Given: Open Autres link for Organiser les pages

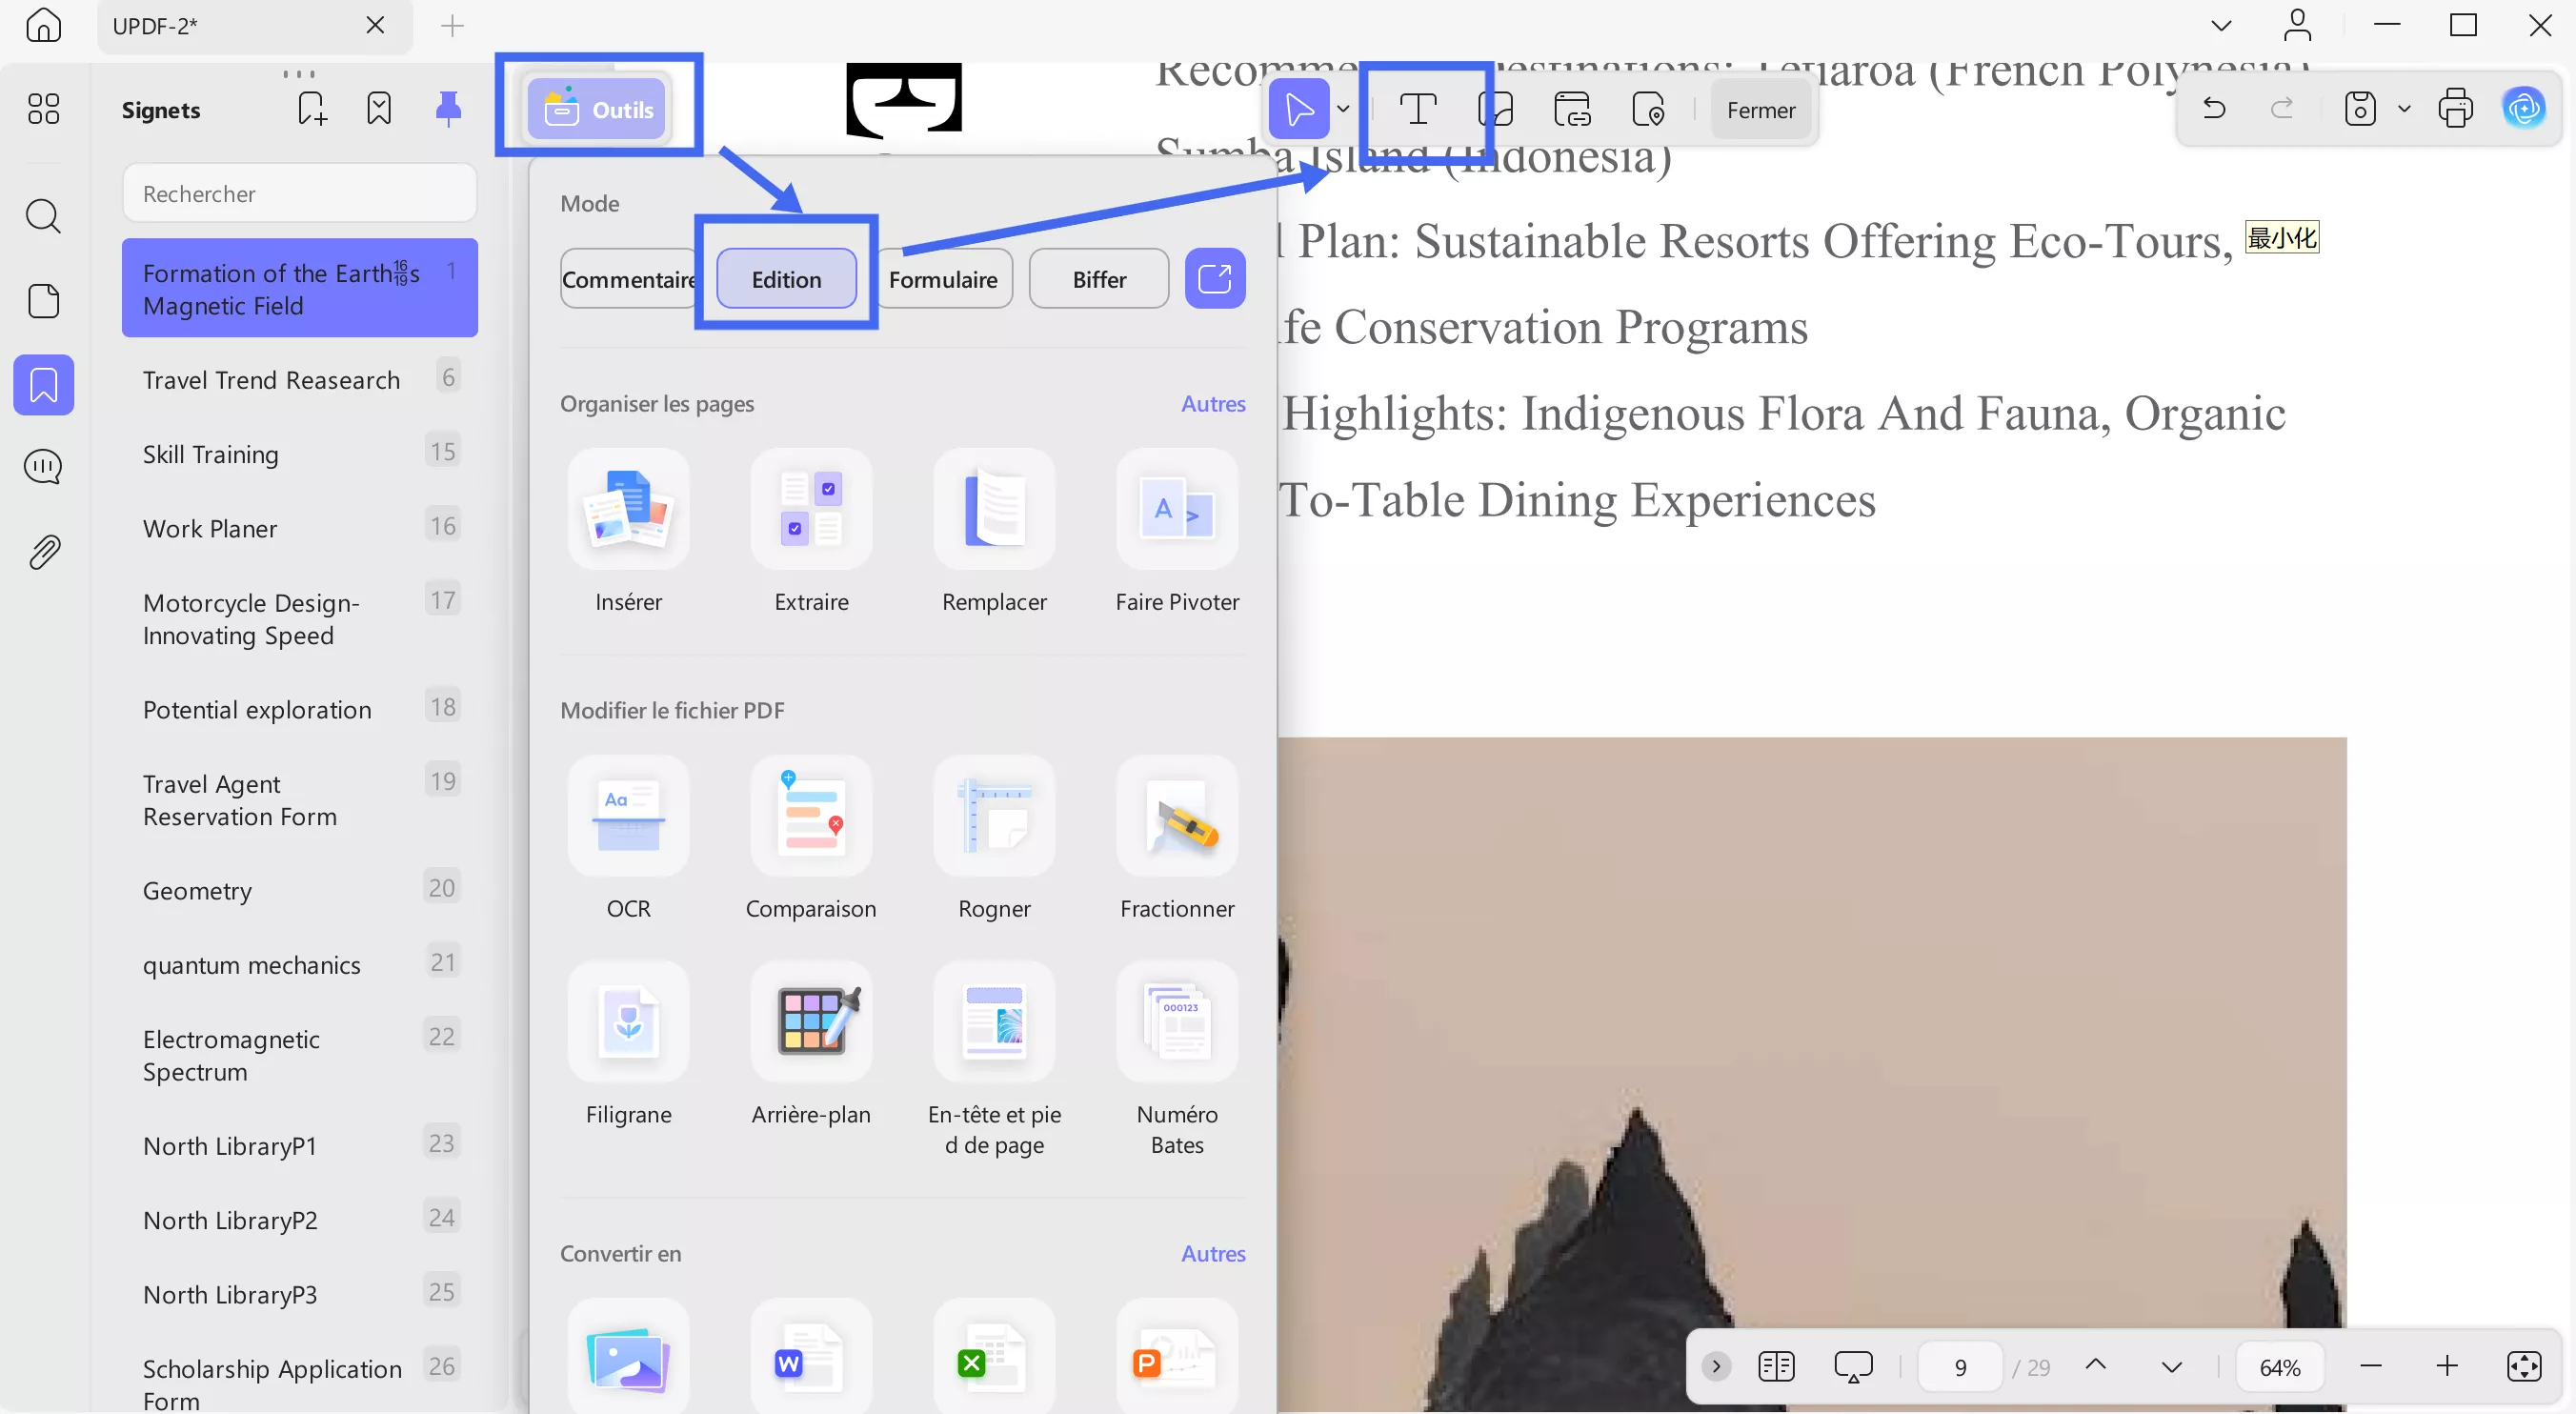Looking at the screenshot, I should pos(1213,404).
